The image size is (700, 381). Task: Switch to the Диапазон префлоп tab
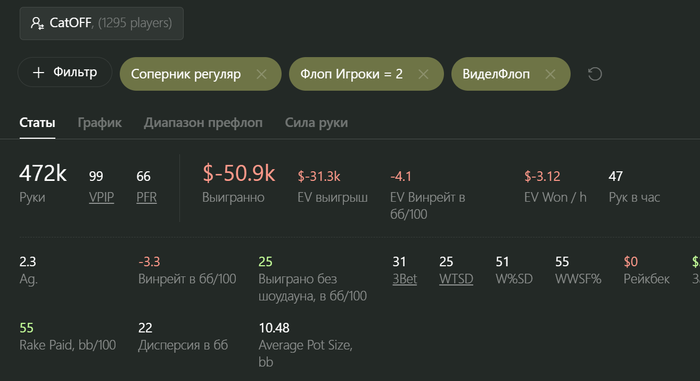[x=203, y=123]
